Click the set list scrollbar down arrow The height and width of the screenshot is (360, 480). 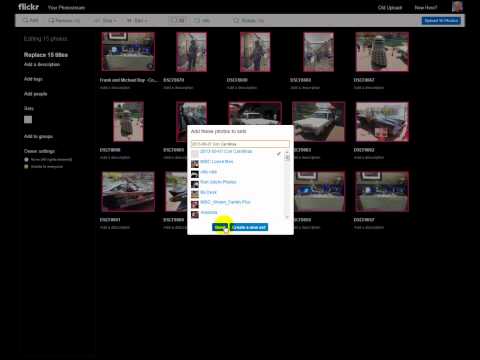tap(287, 217)
